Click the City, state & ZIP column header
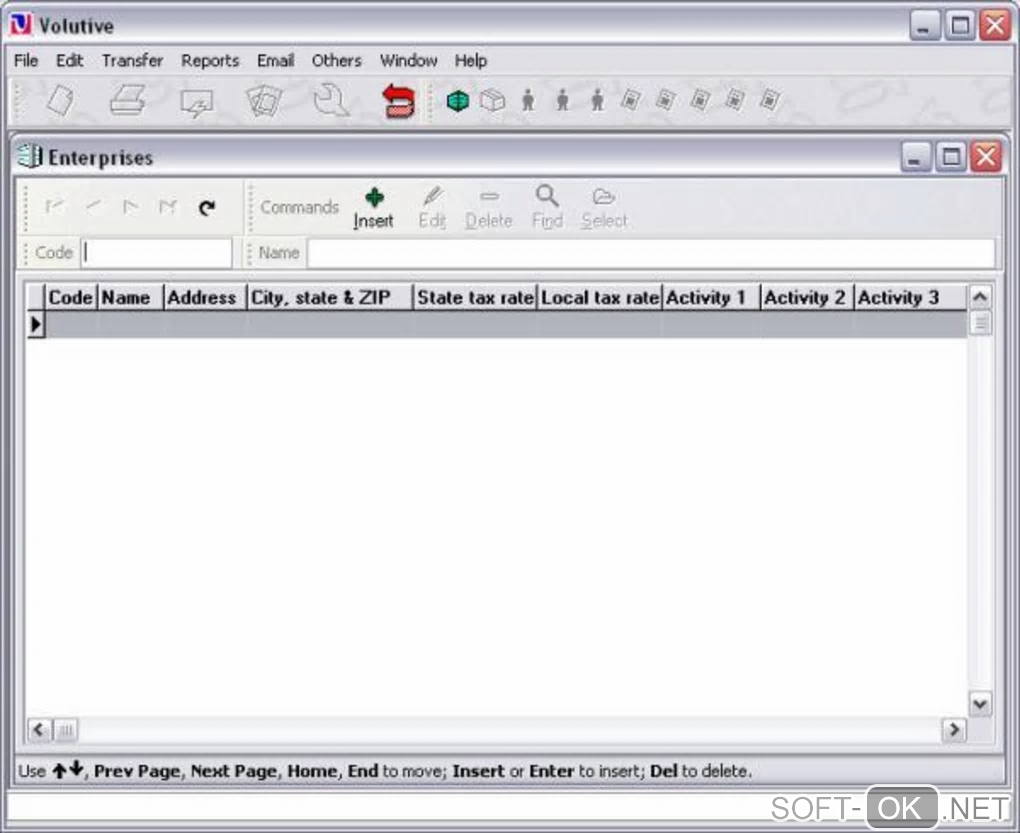Viewport: 1020px width, 833px height. pyautogui.click(x=330, y=297)
